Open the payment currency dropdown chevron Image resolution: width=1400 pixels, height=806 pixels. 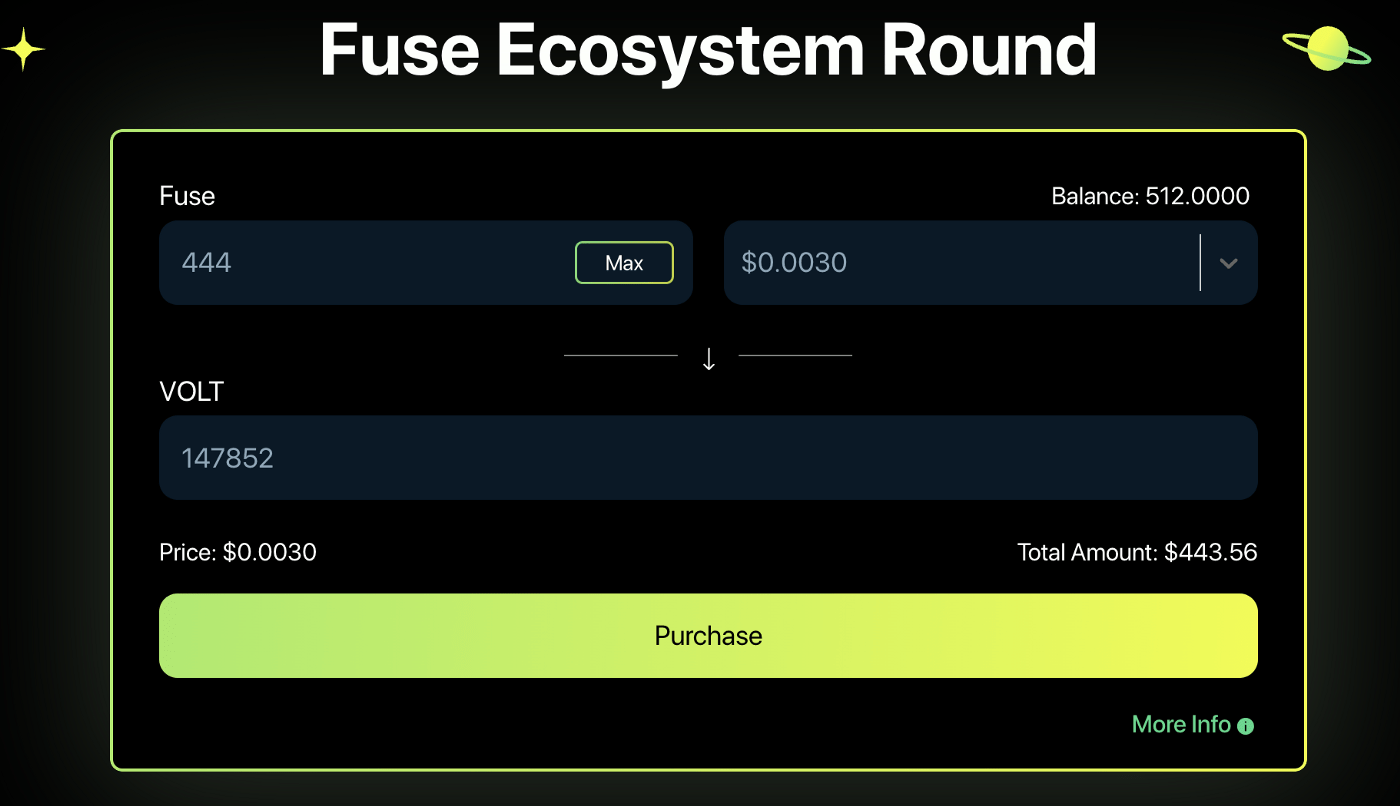pos(1229,263)
